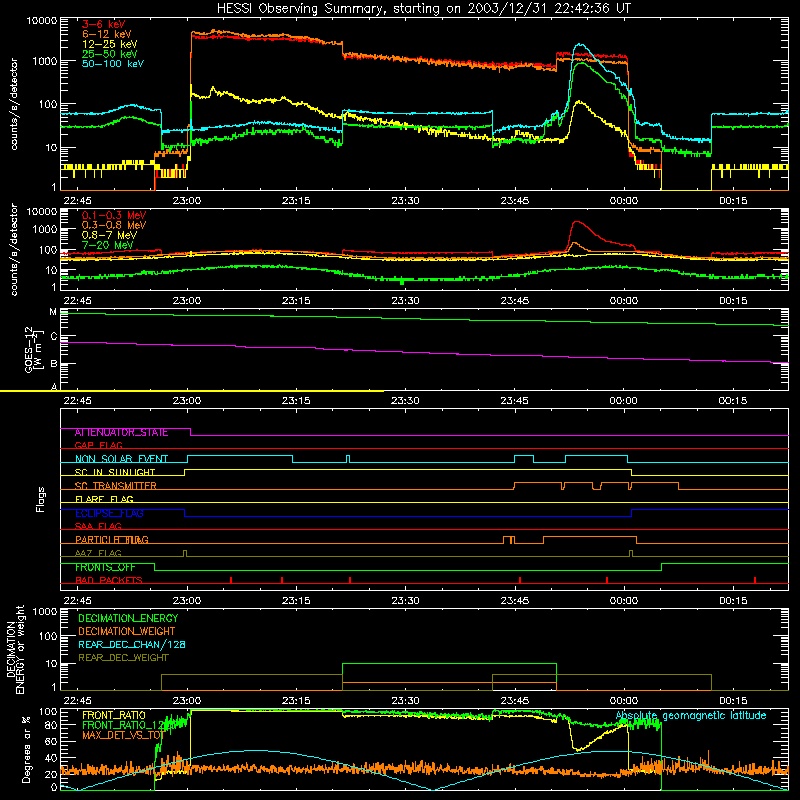Image resolution: width=800 pixels, height=800 pixels.
Task: Select the FRONTS_OFF flag label
Action: [x=105, y=567]
